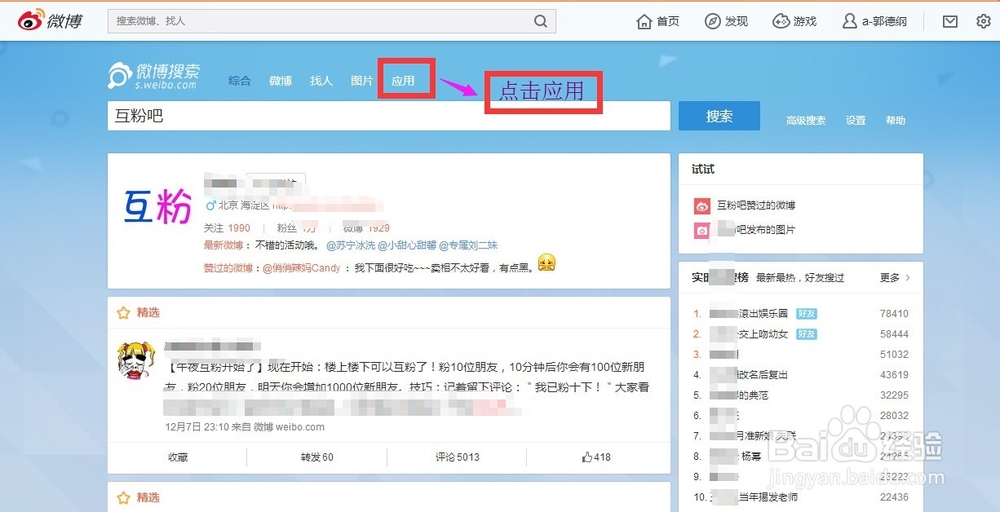Viewport: 1000px width, 512px height.
Task: Click the blue 搜索 button
Action: pos(719,116)
